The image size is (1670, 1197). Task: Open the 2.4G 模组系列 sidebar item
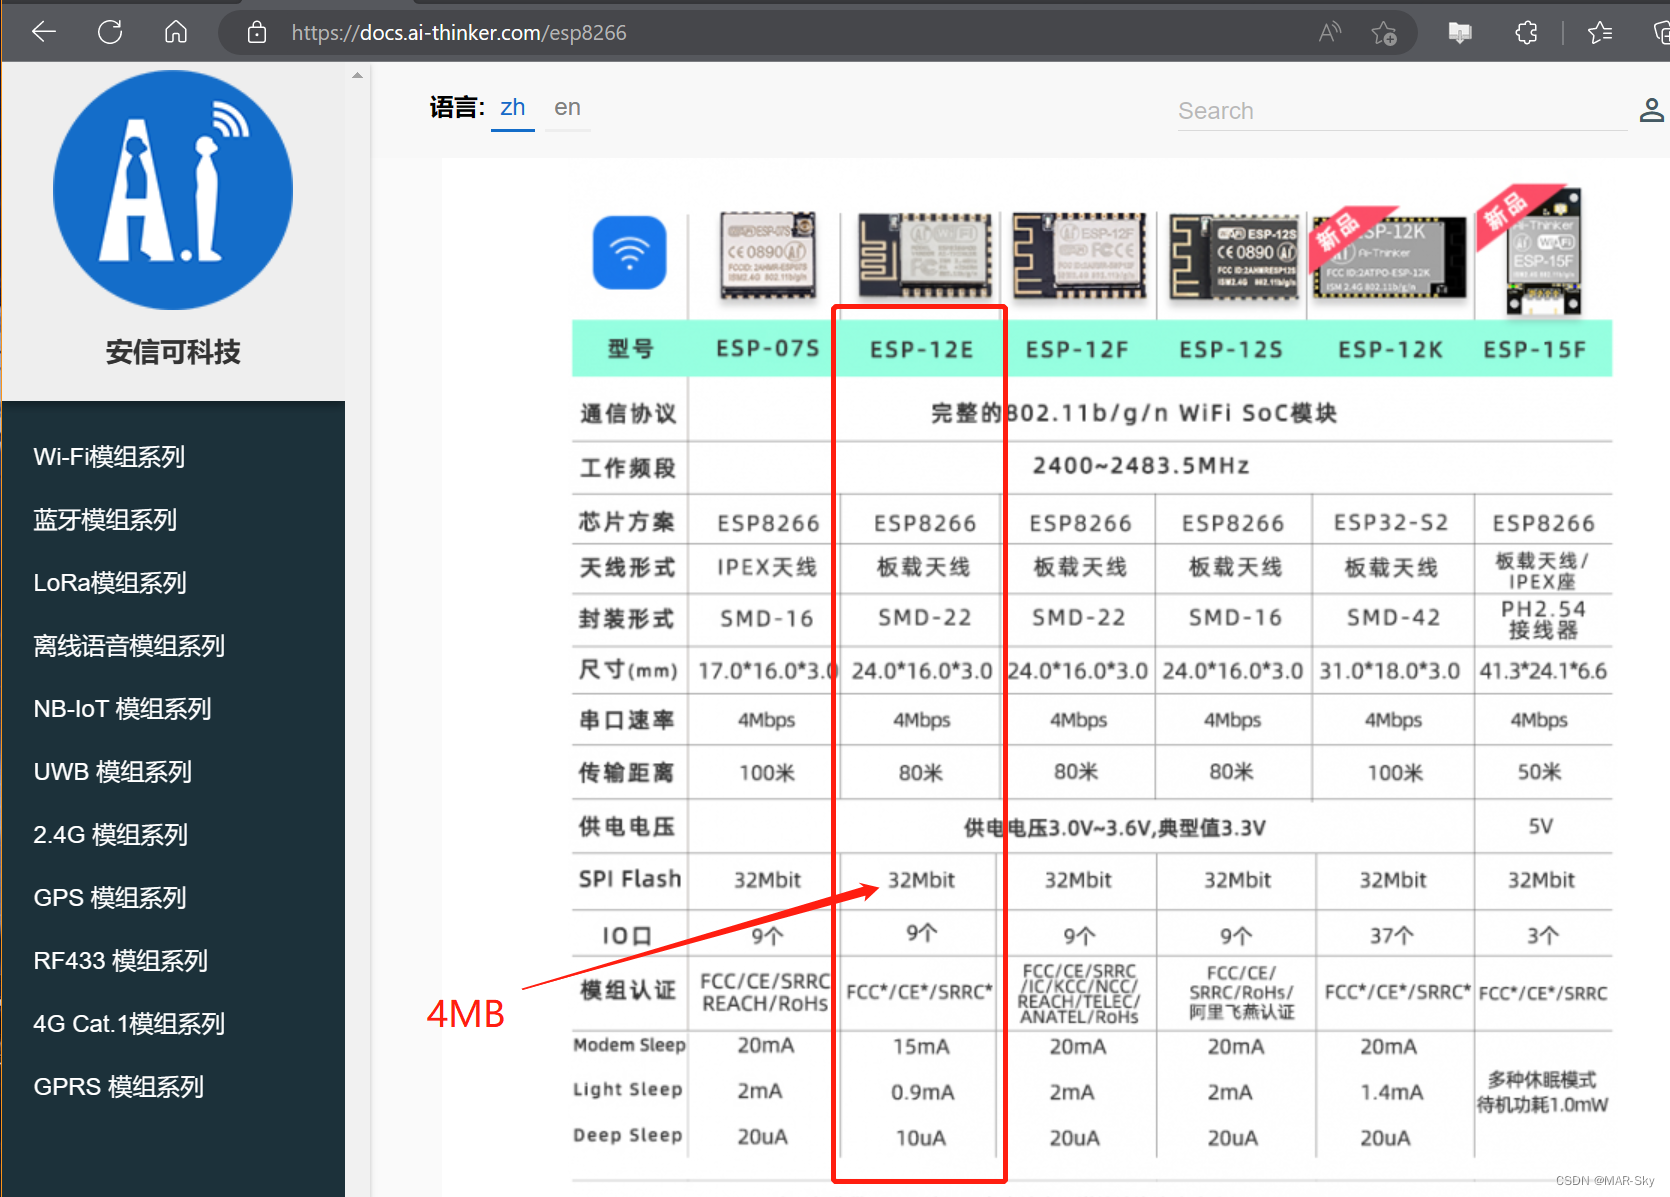tap(111, 835)
